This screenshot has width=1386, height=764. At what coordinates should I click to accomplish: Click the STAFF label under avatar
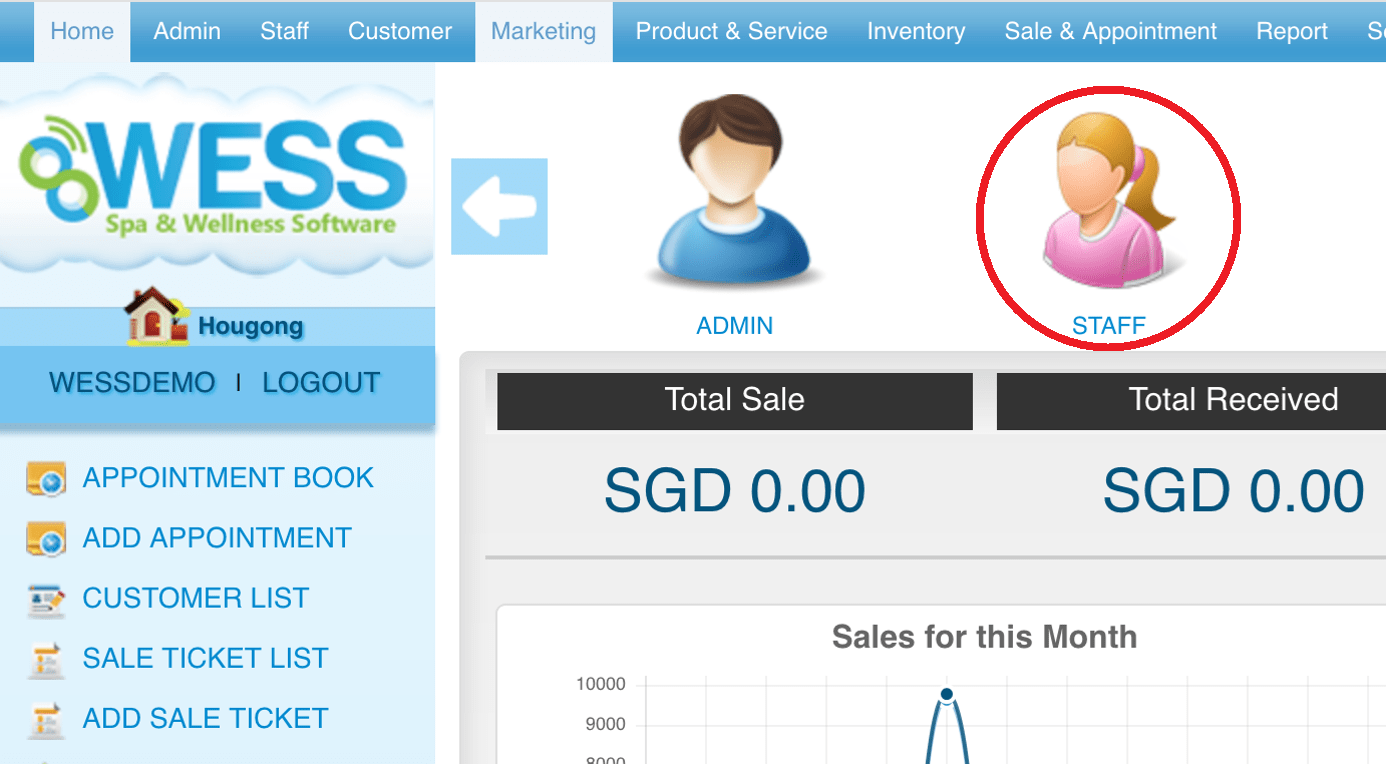pos(1109,326)
